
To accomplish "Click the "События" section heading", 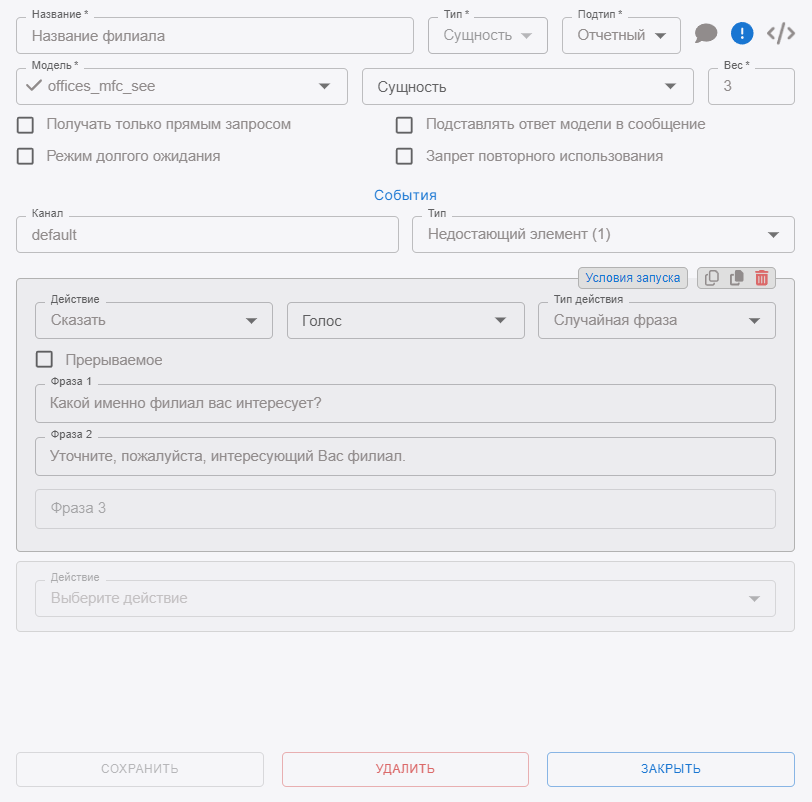I will tap(405, 195).
